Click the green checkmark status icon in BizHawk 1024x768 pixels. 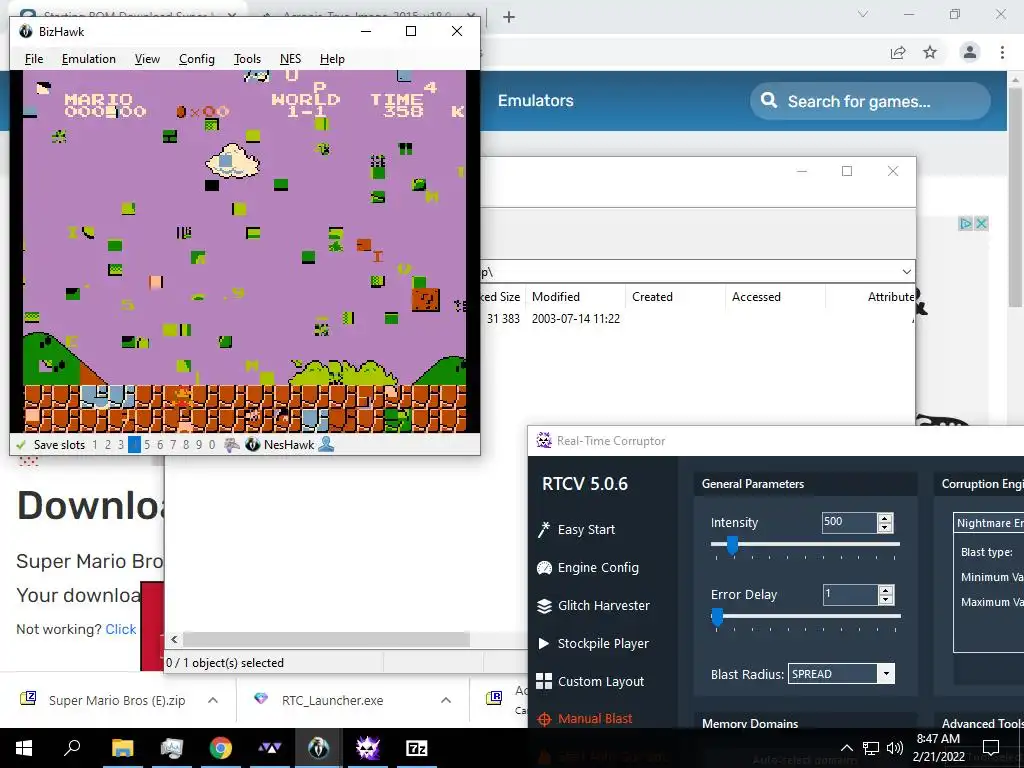[x=21, y=445]
